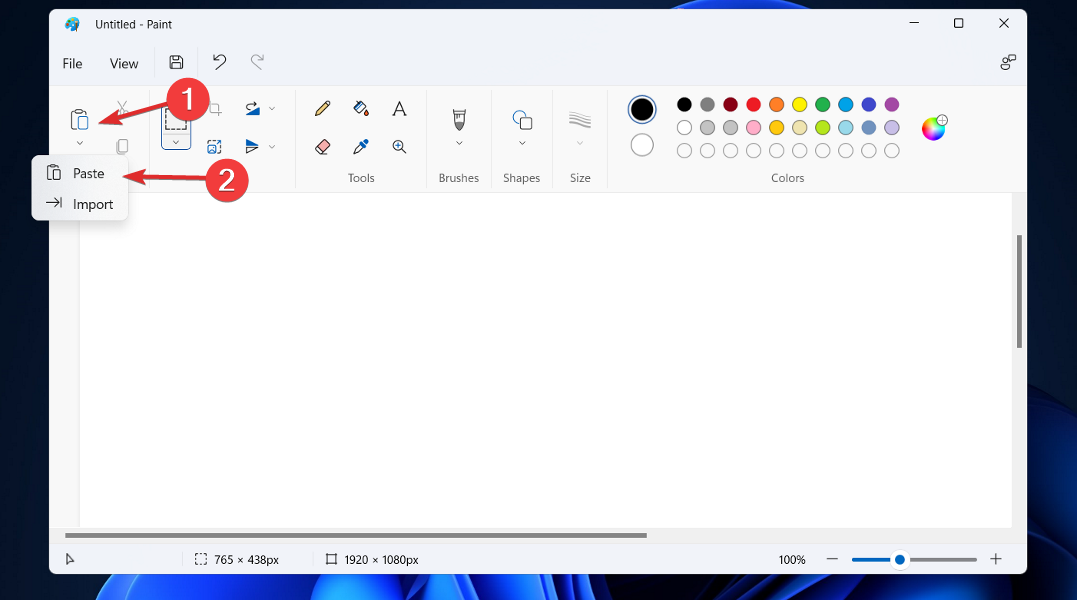Screen dimensions: 1077x600
Task: Select the Magnifier tool
Action: click(399, 146)
